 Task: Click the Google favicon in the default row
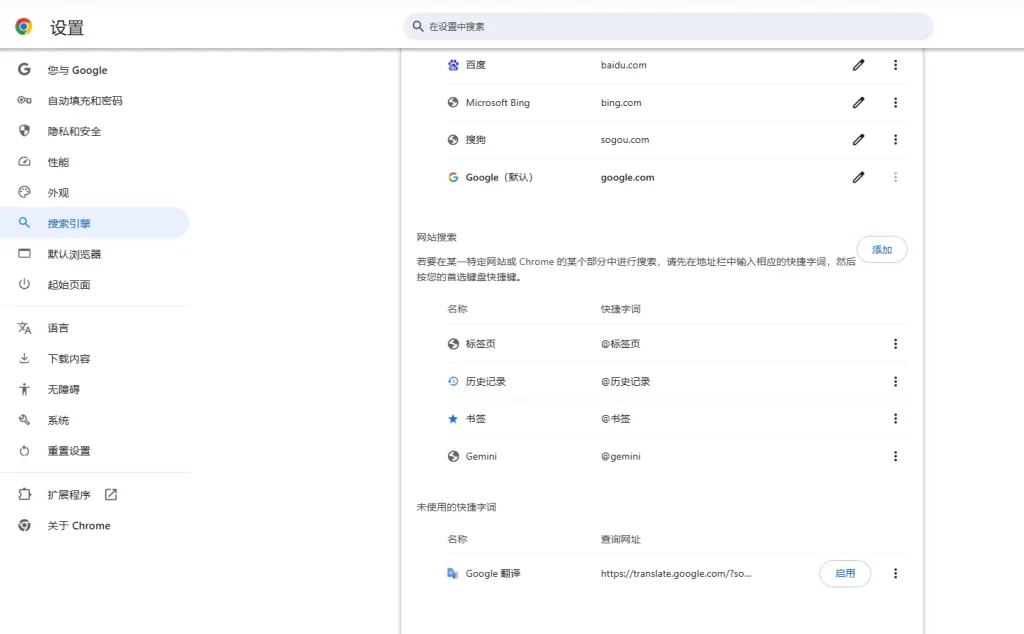point(453,177)
